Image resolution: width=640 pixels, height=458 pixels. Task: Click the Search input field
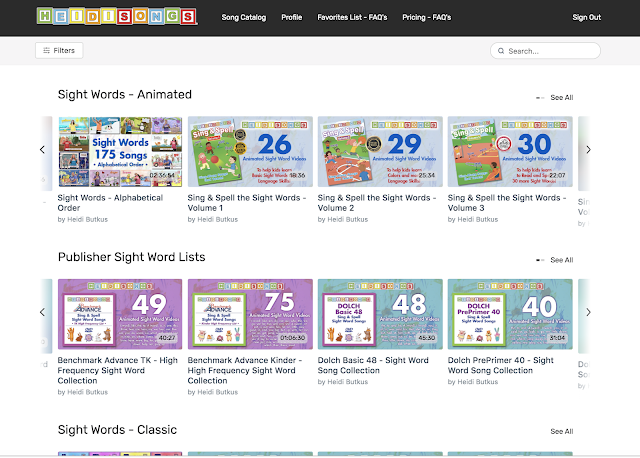click(545, 51)
